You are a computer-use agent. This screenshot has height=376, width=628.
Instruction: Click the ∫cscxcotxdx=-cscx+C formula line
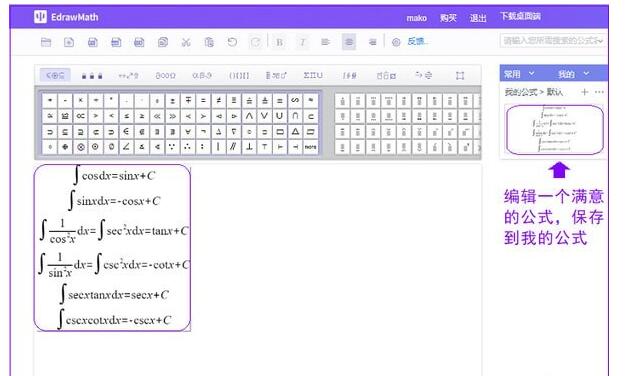[x=114, y=320]
